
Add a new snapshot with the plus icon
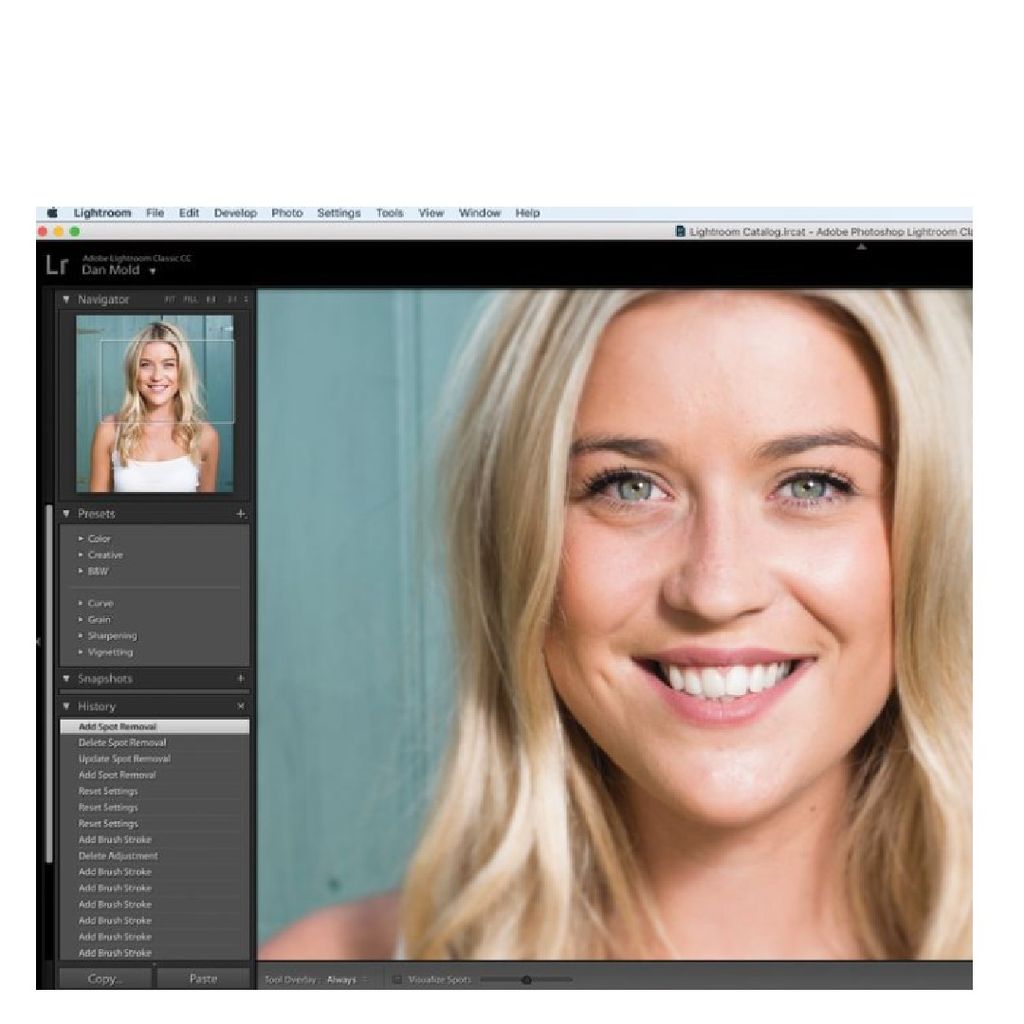point(240,678)
